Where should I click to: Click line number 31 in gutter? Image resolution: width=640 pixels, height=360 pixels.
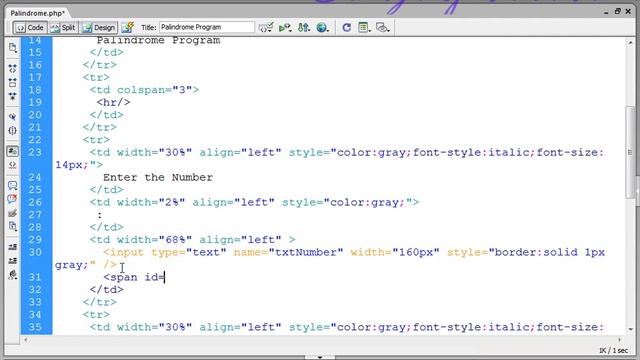click(35, 277)
